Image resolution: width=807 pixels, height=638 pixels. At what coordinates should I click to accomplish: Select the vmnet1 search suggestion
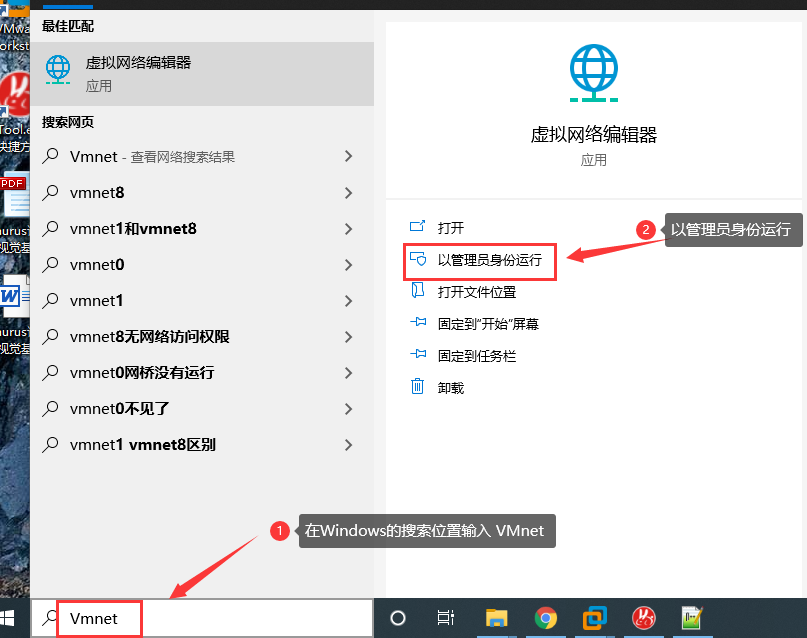(202, 301)
